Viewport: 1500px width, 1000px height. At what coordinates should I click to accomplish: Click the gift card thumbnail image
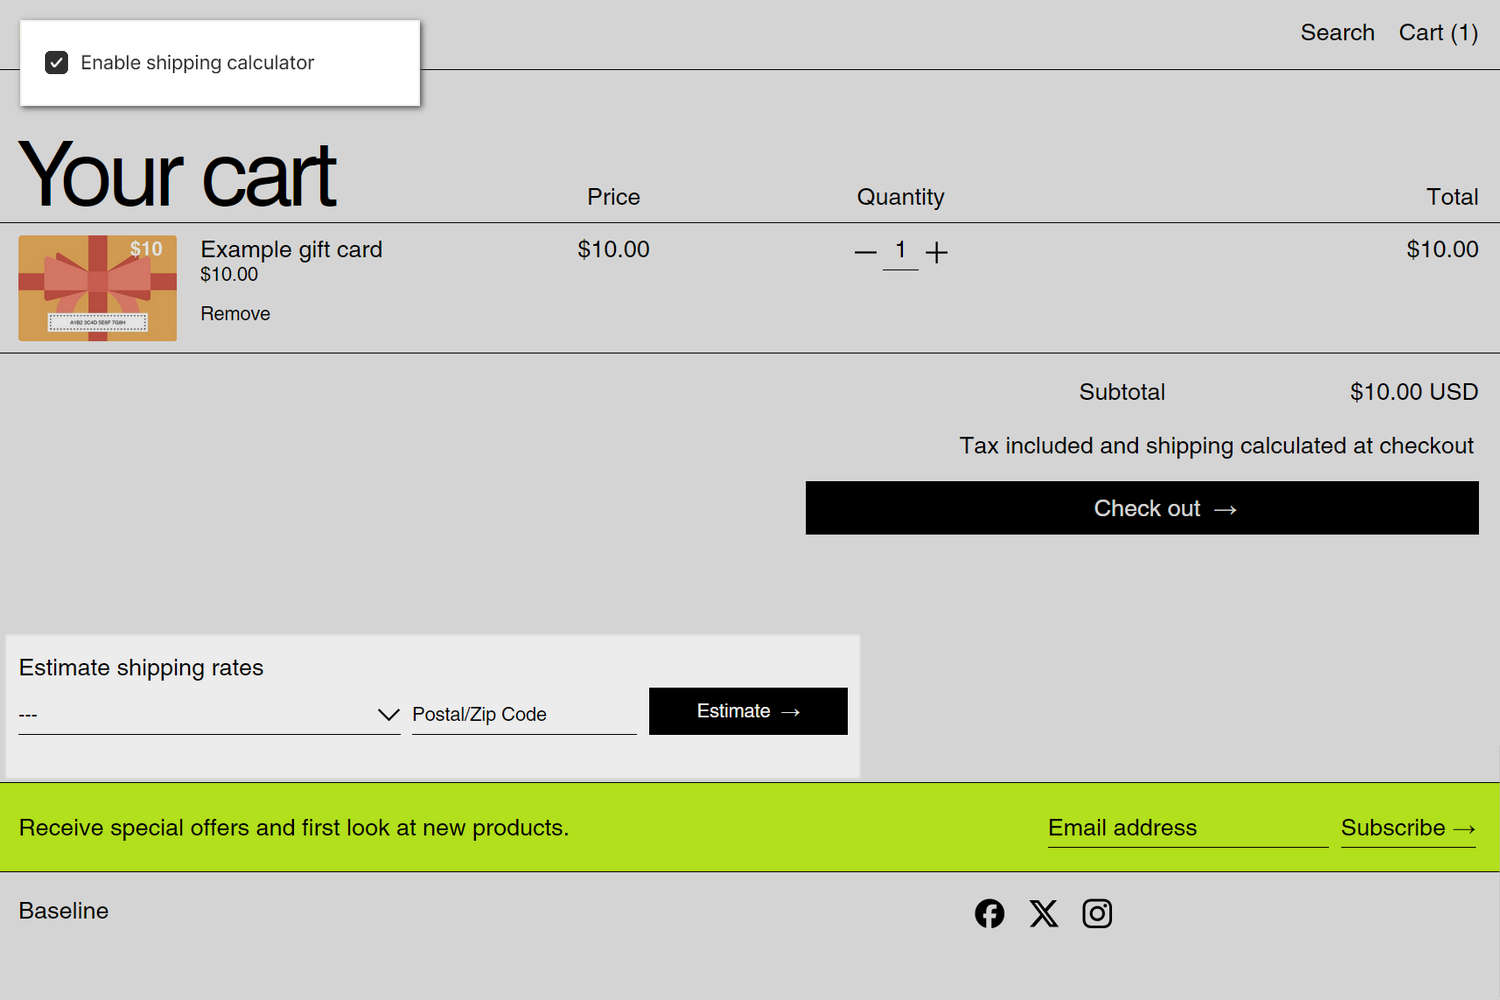[97, 288]
